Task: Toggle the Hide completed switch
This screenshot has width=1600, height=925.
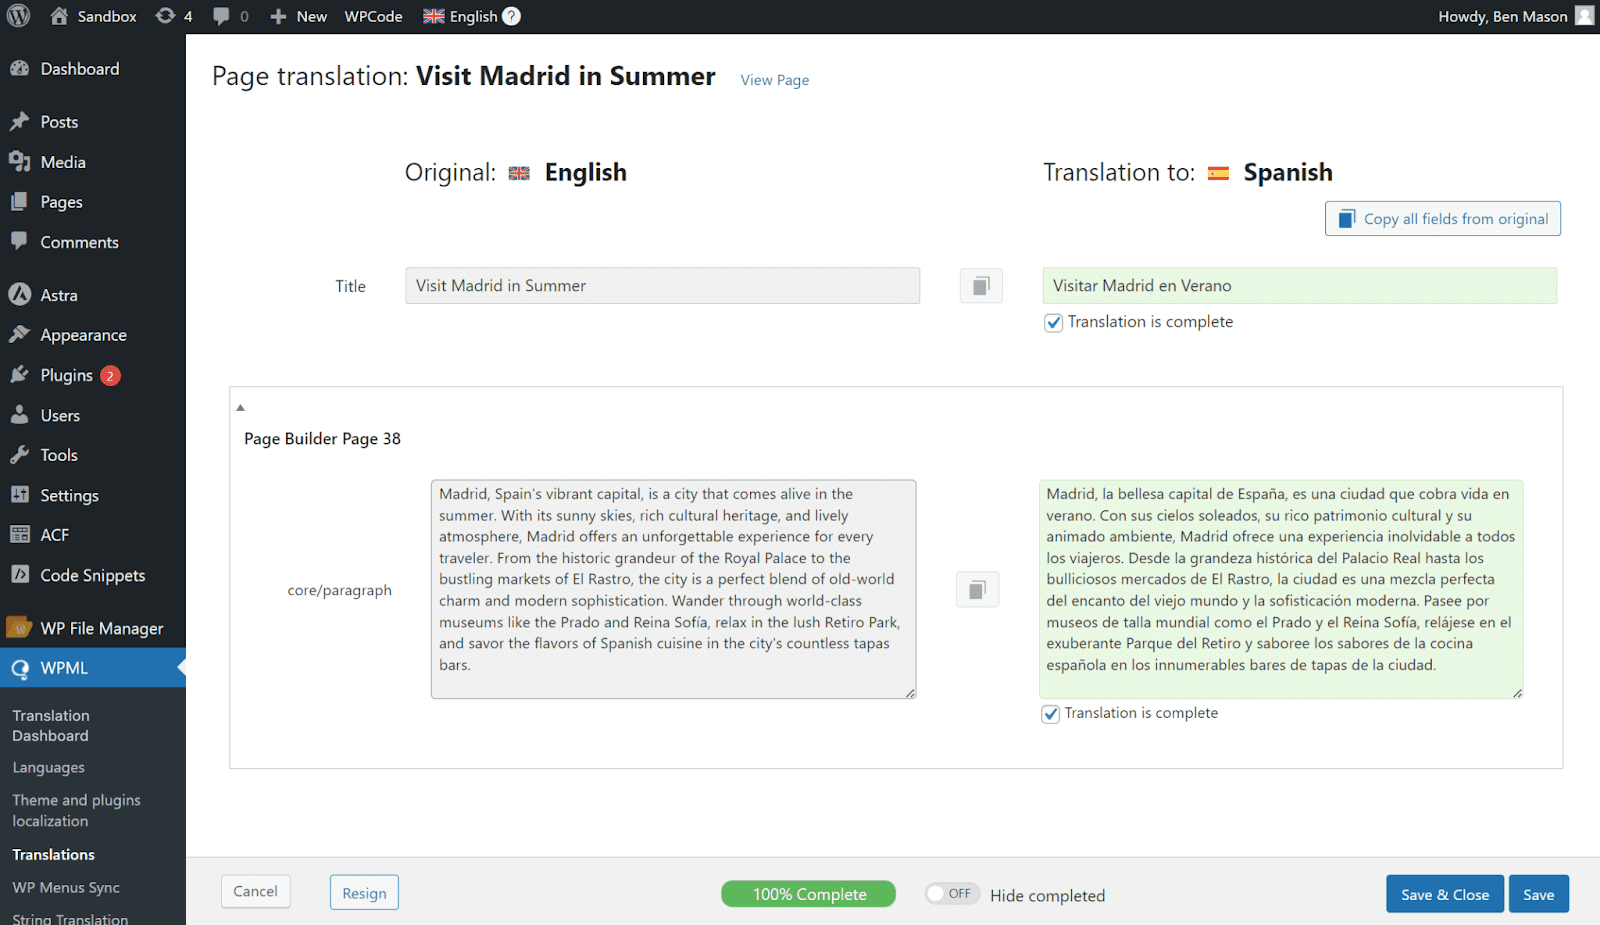Action: [x=950, y=894]
